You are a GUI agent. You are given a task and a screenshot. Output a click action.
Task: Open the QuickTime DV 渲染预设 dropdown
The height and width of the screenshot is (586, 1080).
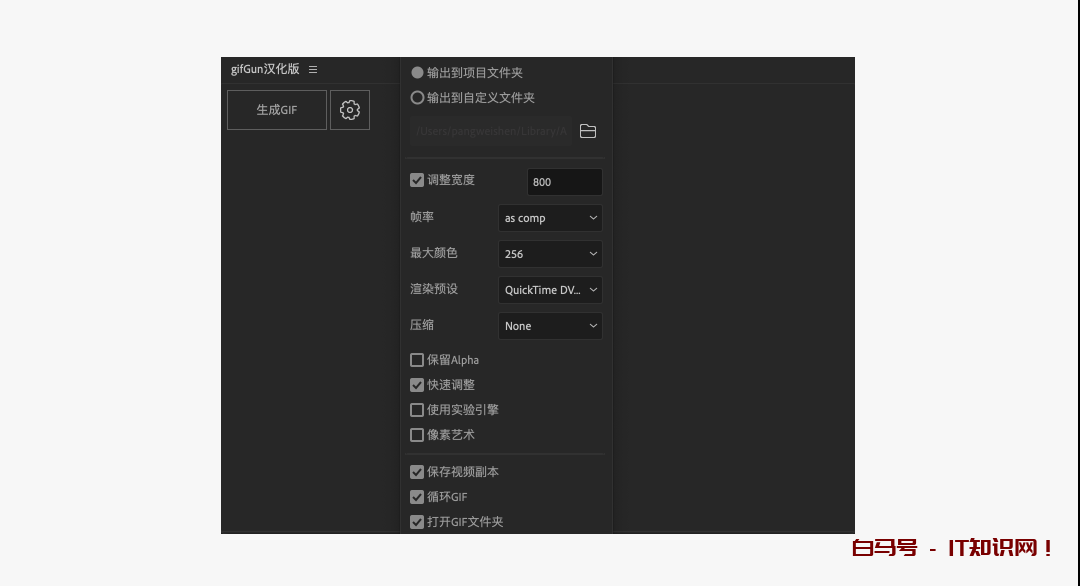(x=550, y=289)
